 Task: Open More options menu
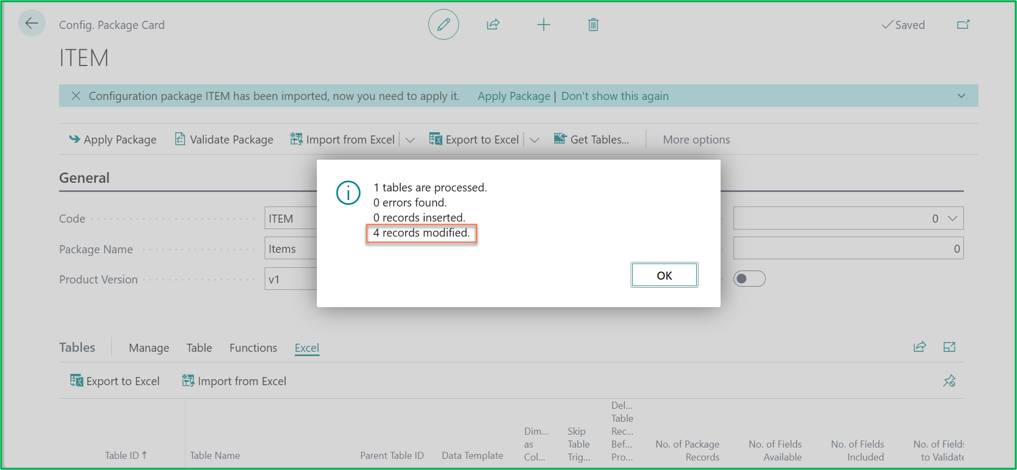click(x=696, y=139)
